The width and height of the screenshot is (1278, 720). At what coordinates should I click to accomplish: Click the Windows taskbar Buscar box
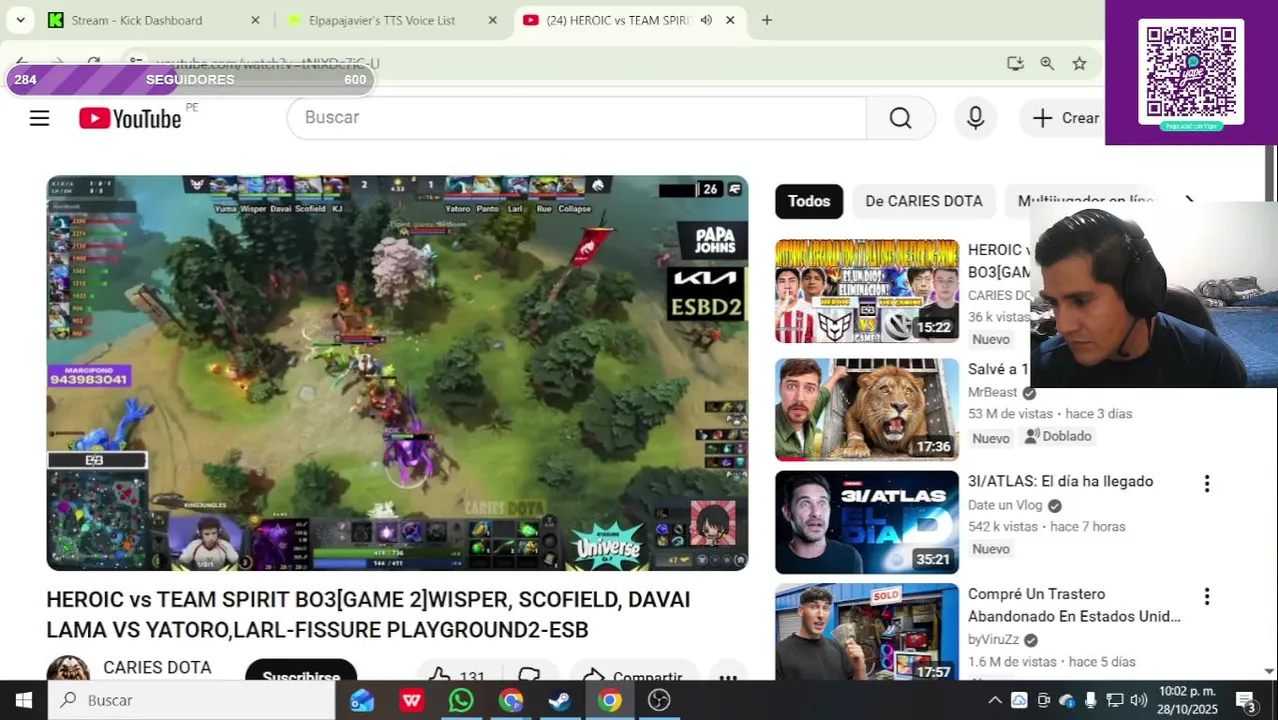[192, 700]
